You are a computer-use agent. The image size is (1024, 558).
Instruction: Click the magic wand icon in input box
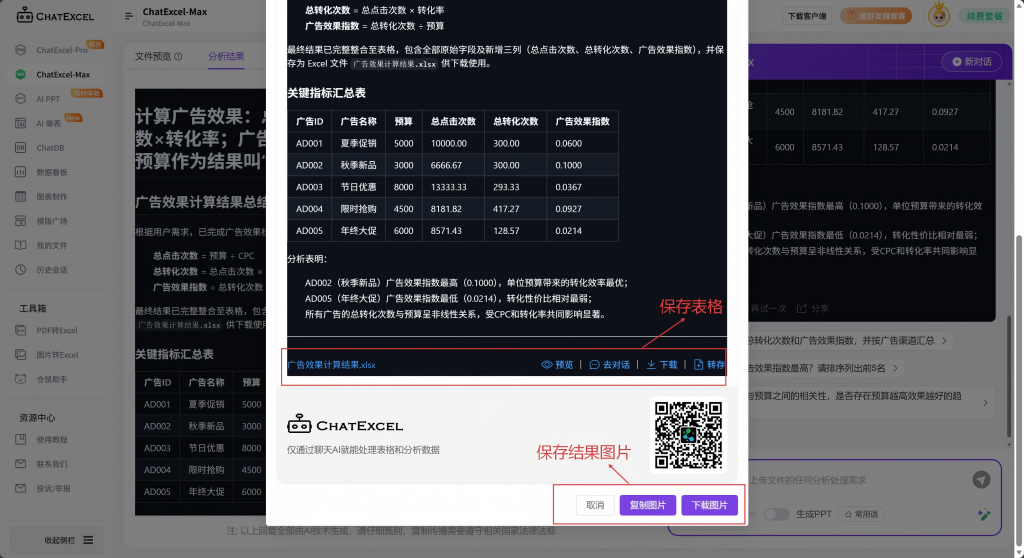pos(984,514)
